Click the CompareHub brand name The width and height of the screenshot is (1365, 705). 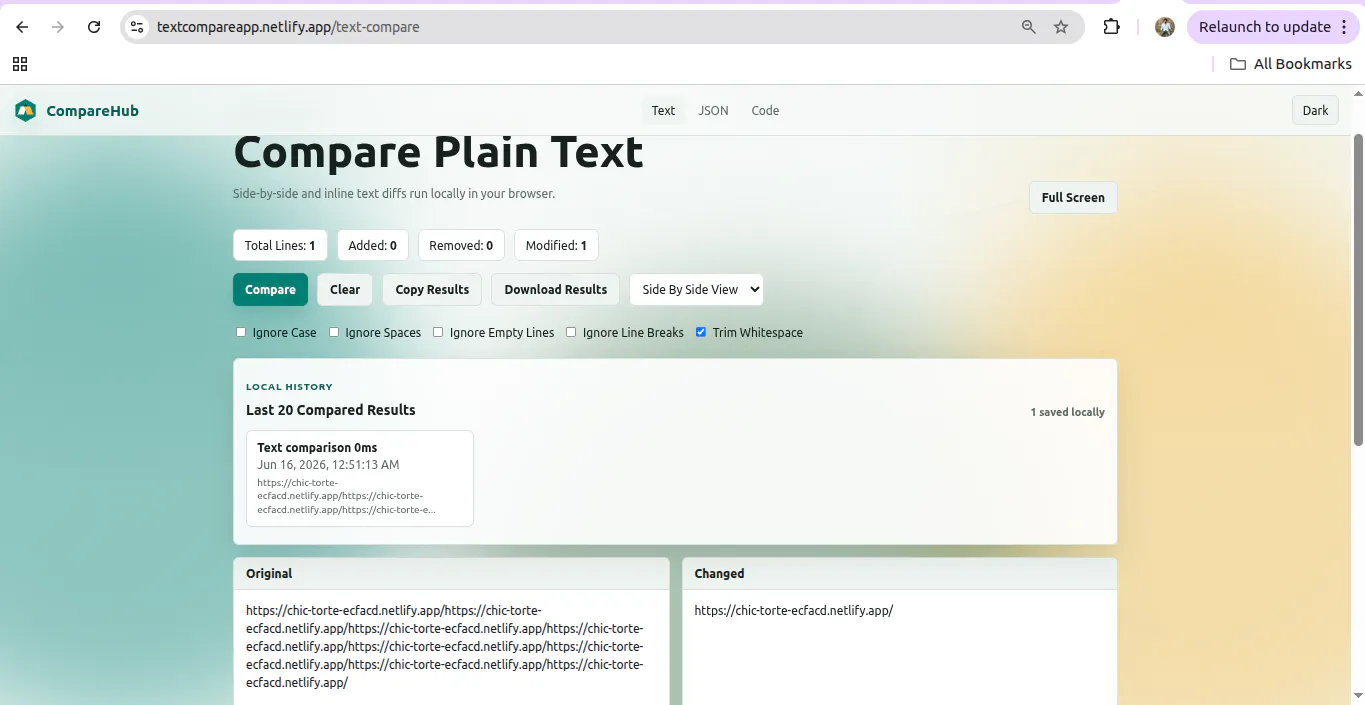tap(92, 111)
